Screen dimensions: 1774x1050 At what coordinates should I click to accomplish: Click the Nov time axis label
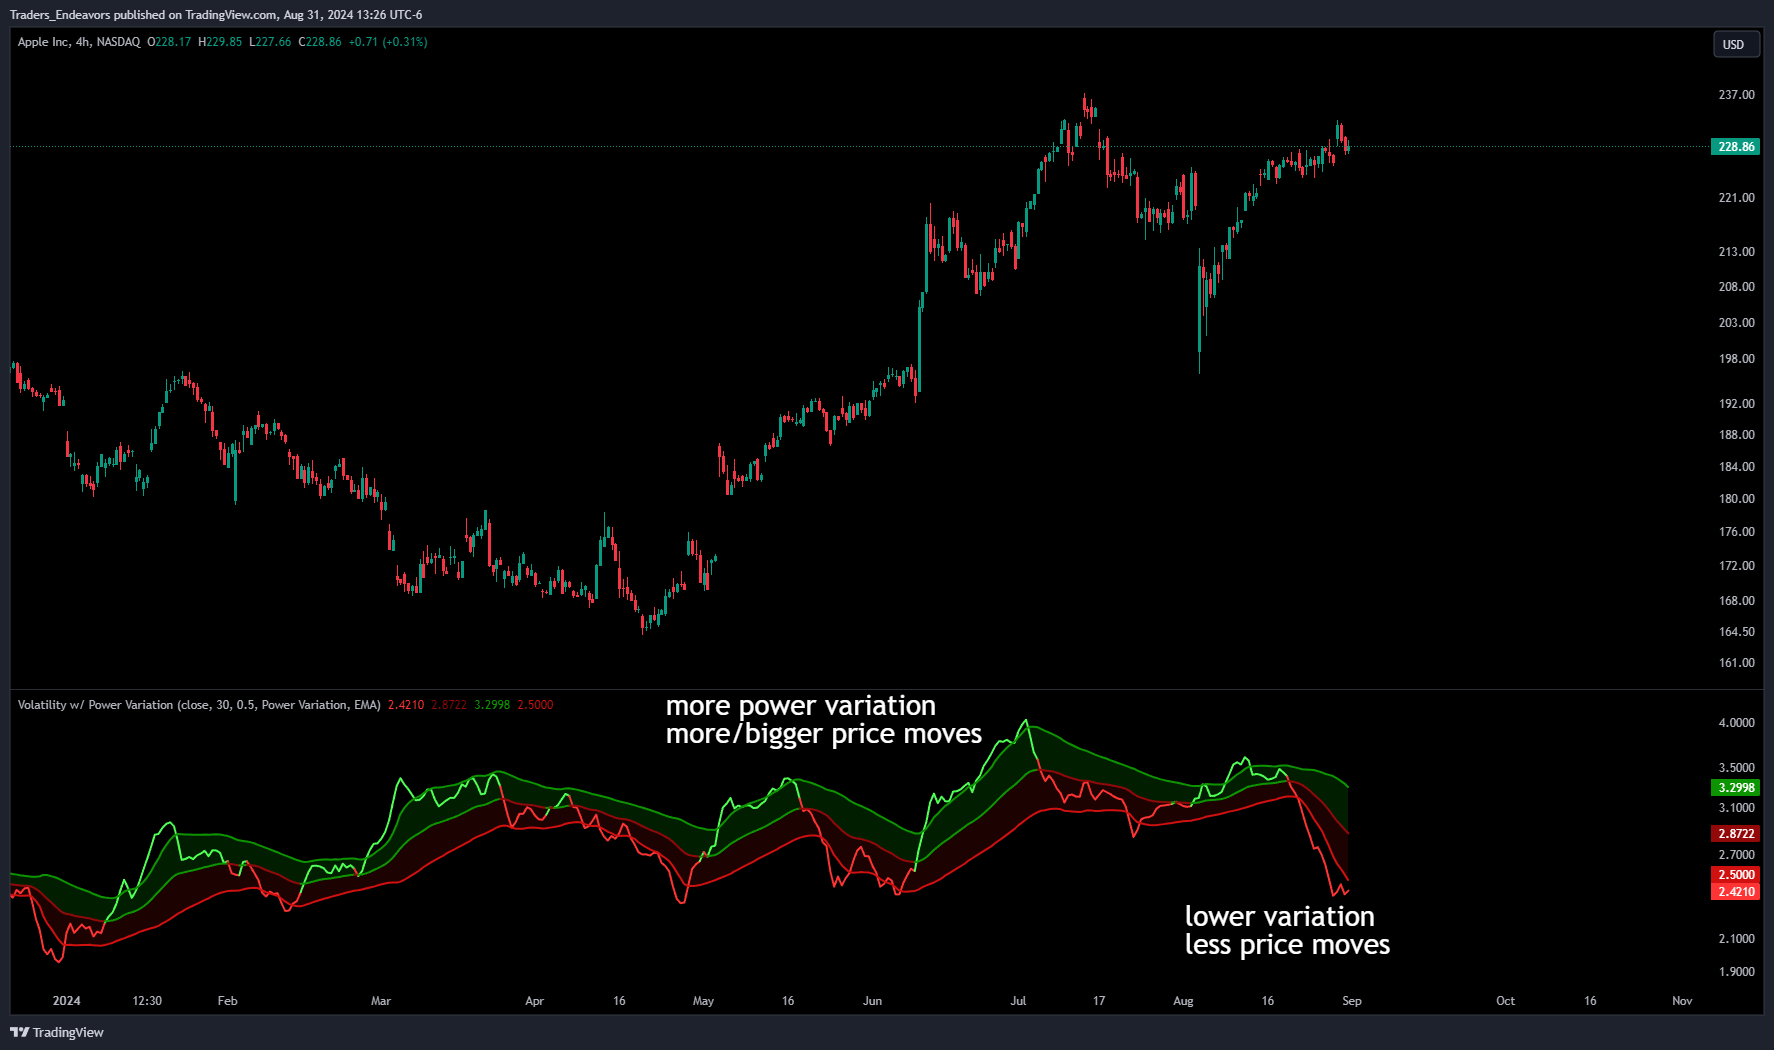pyautogui.click(x=1682, y=1001)
